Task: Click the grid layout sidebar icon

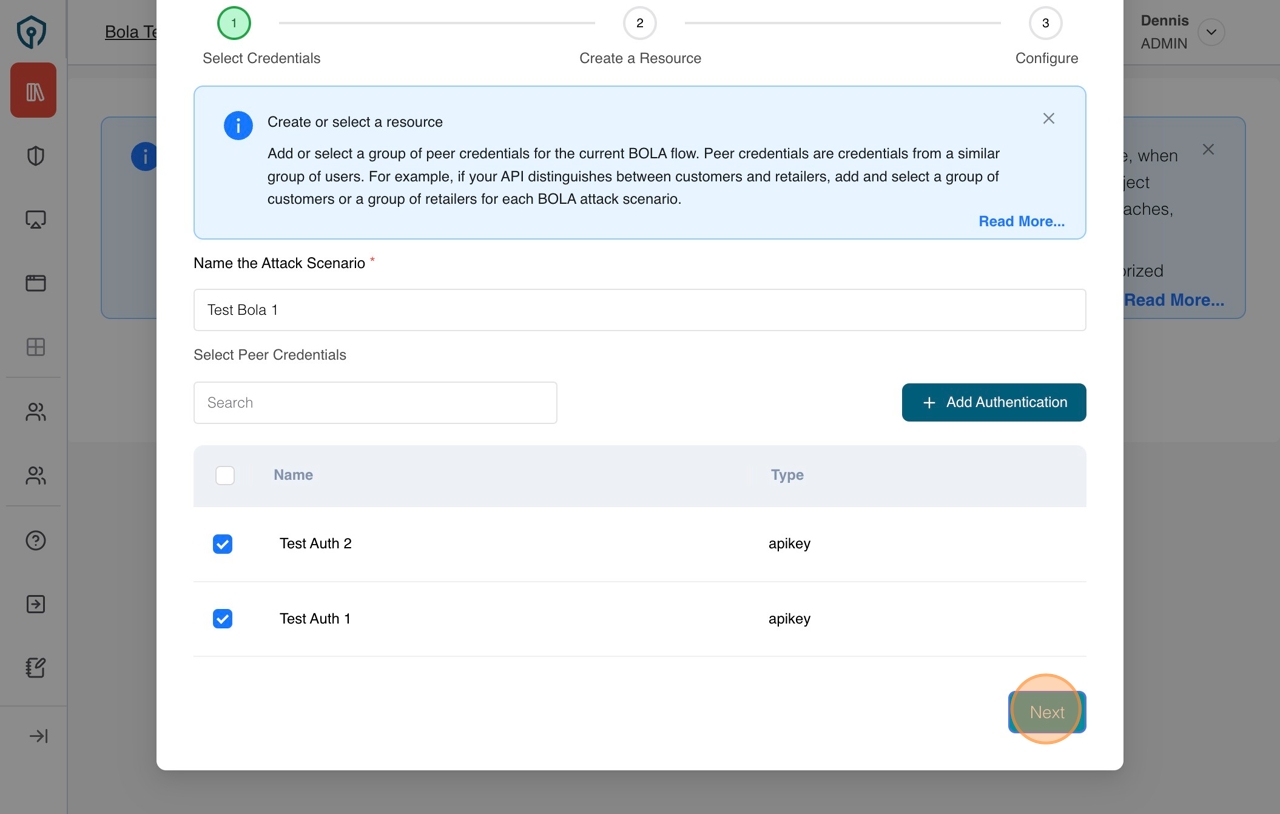Action: 36,347
